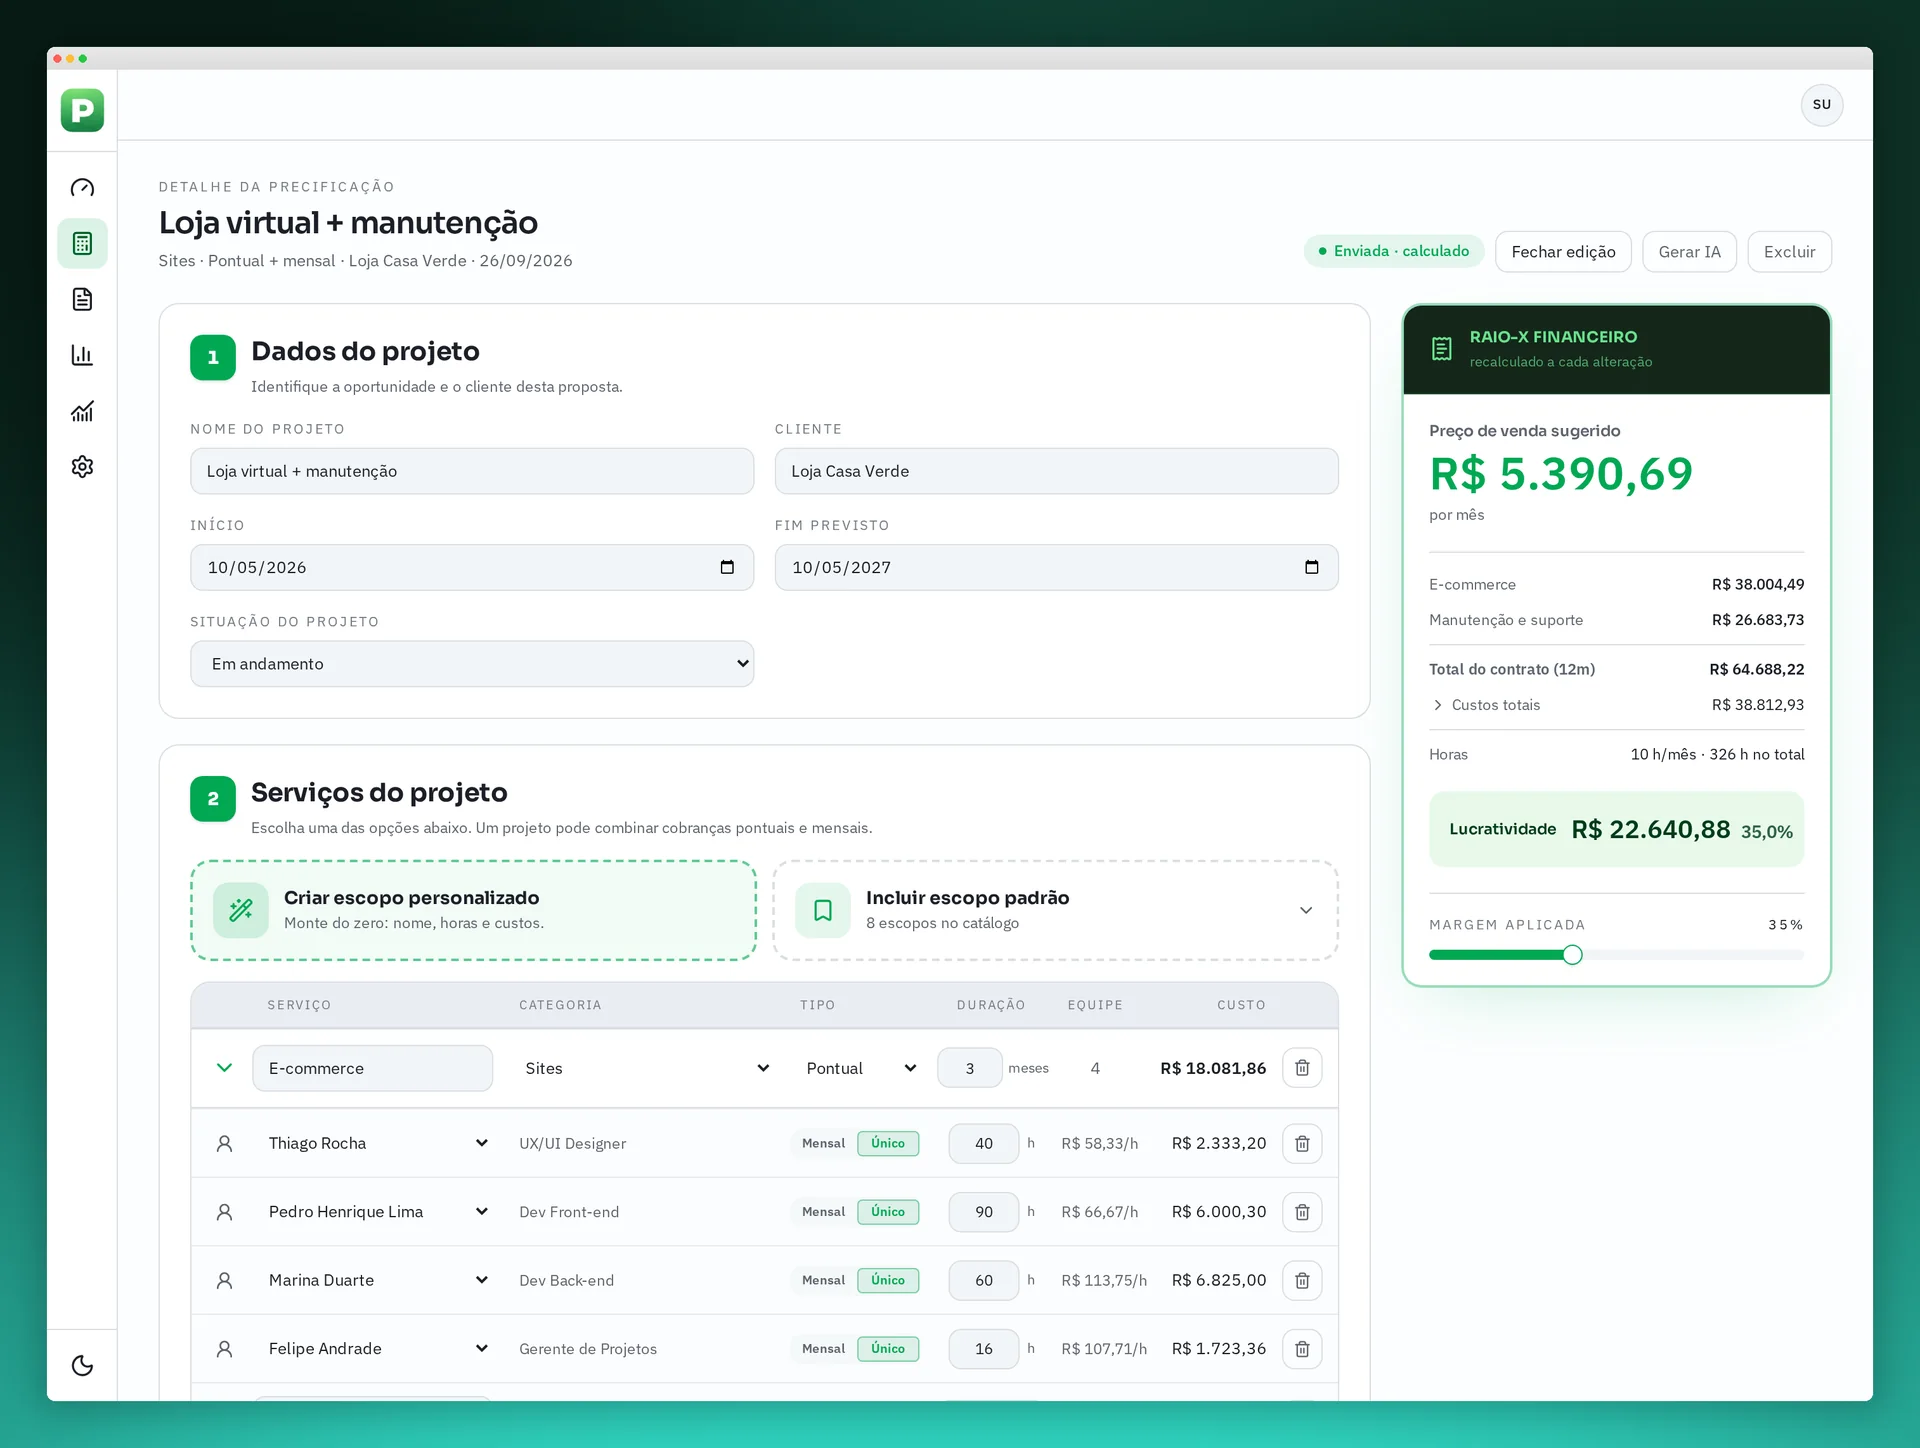Edit Pedro Henrique Lima's 90 hours field
This screenshot has height=1448, width=1920.
click(984, 1212)
